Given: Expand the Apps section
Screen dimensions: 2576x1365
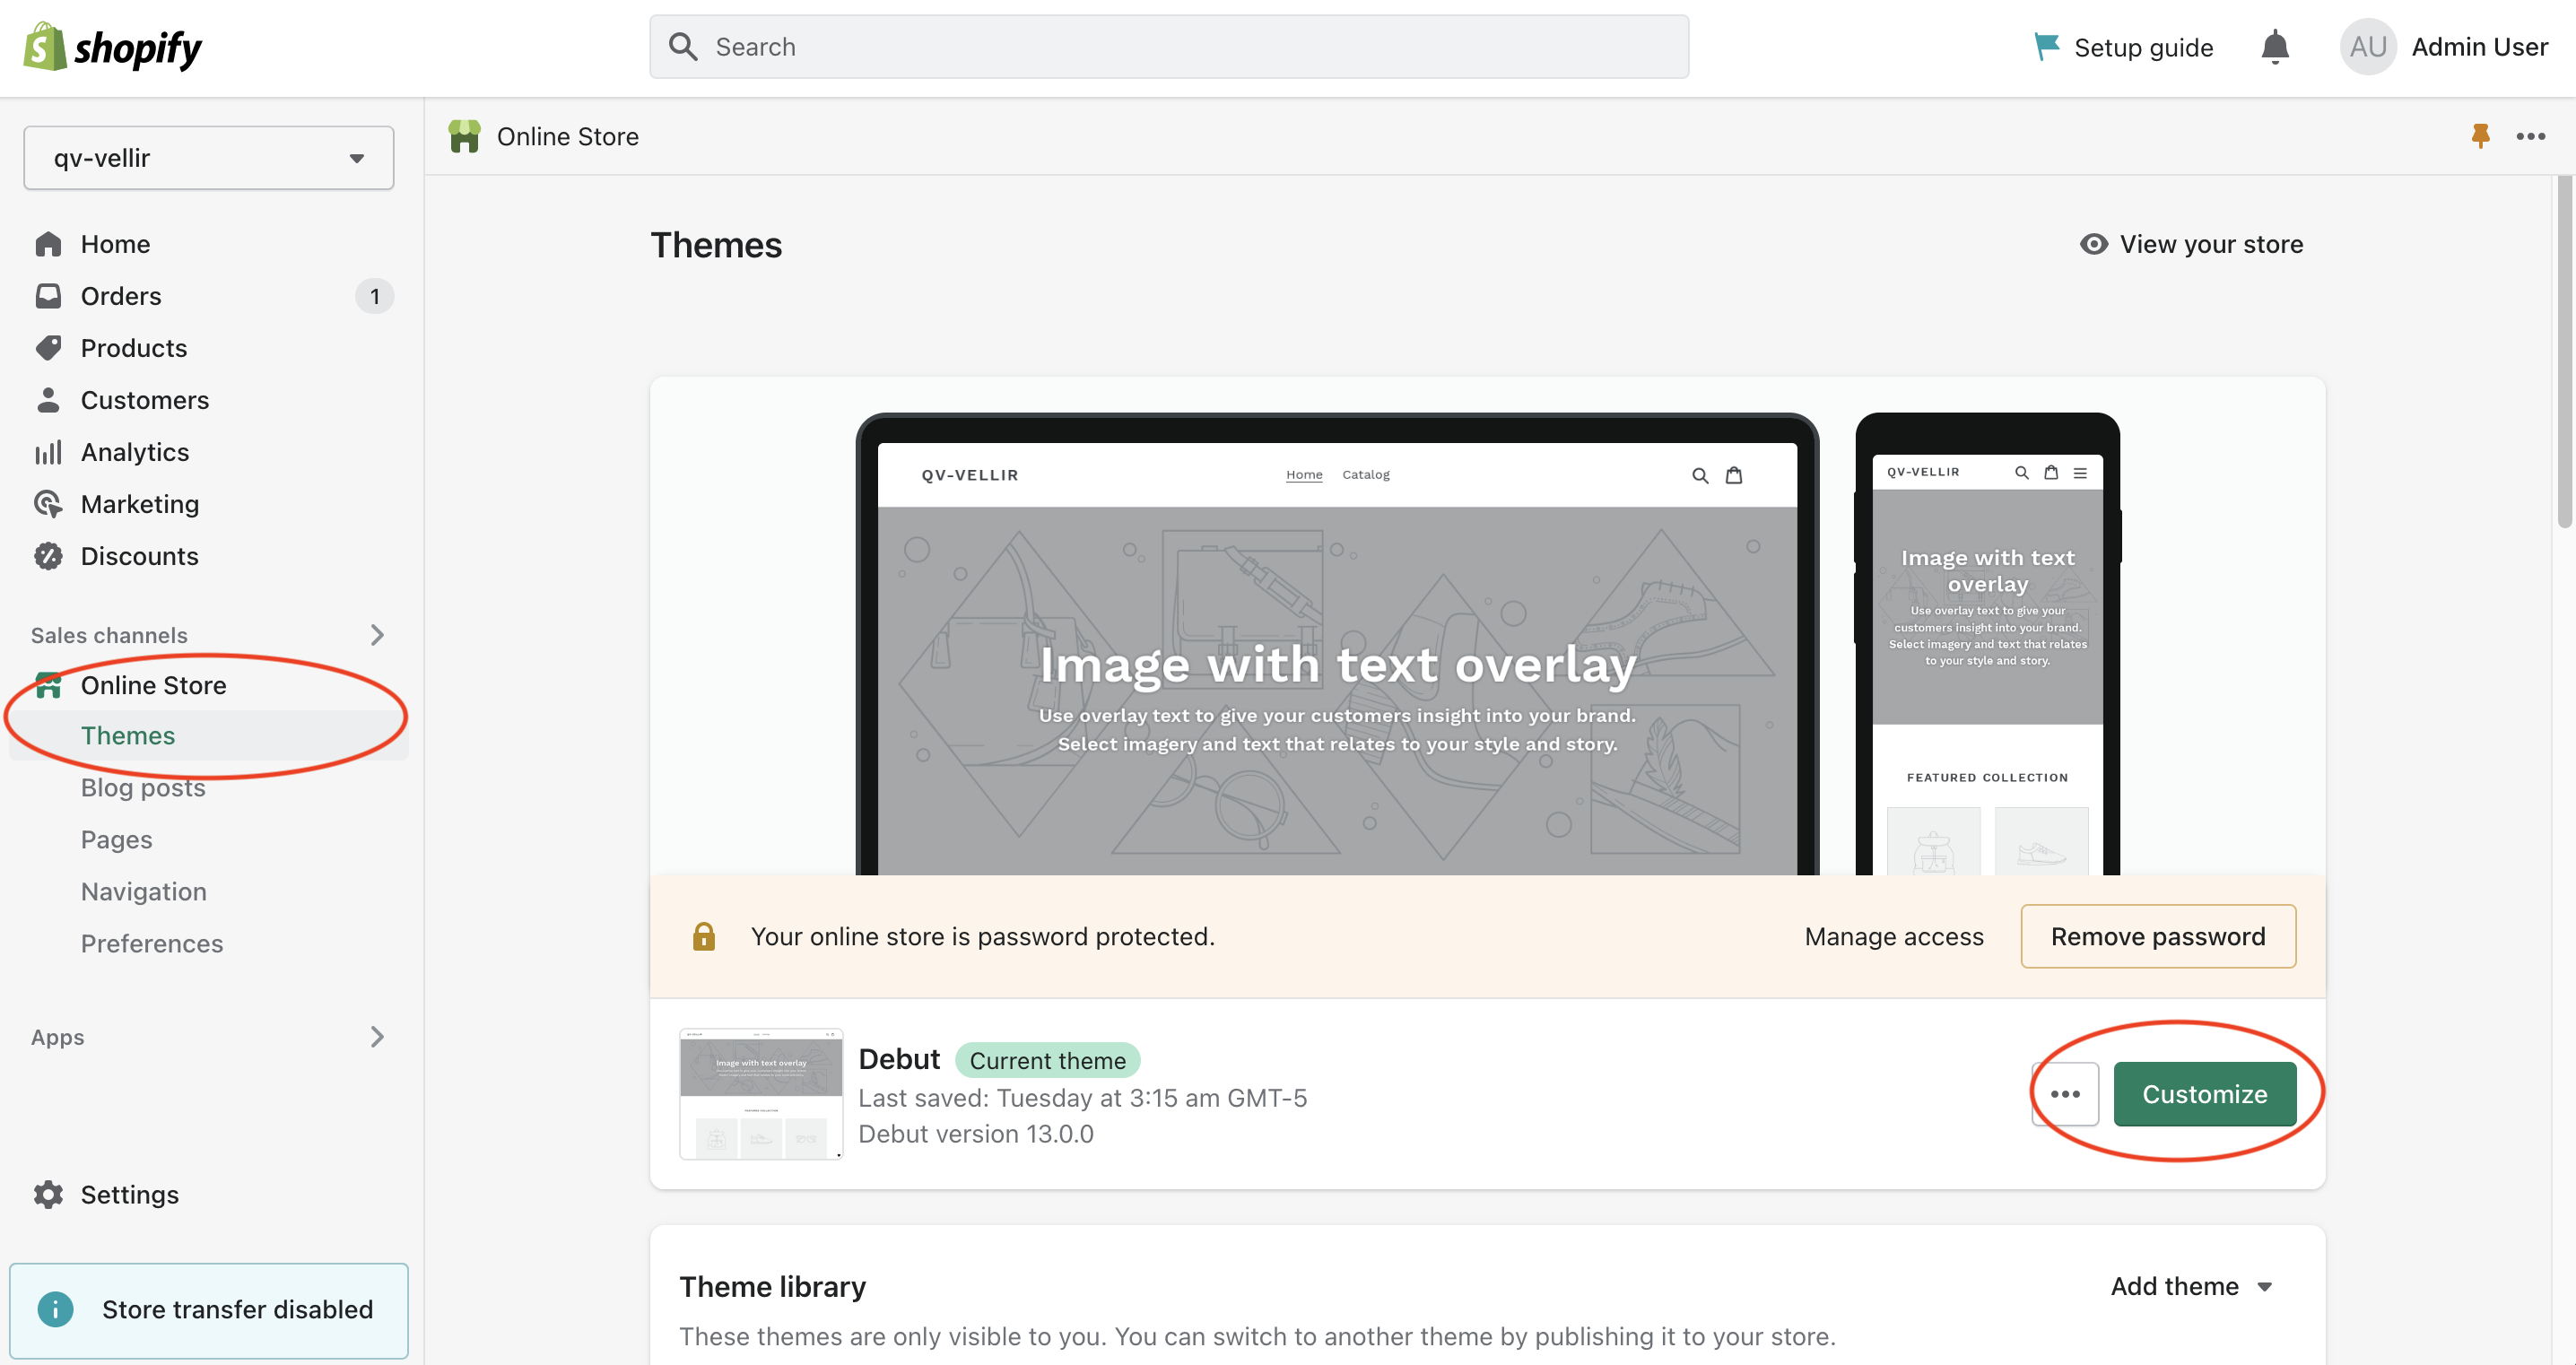Looking at the screenshot, I should click(x=376, y=1037).
